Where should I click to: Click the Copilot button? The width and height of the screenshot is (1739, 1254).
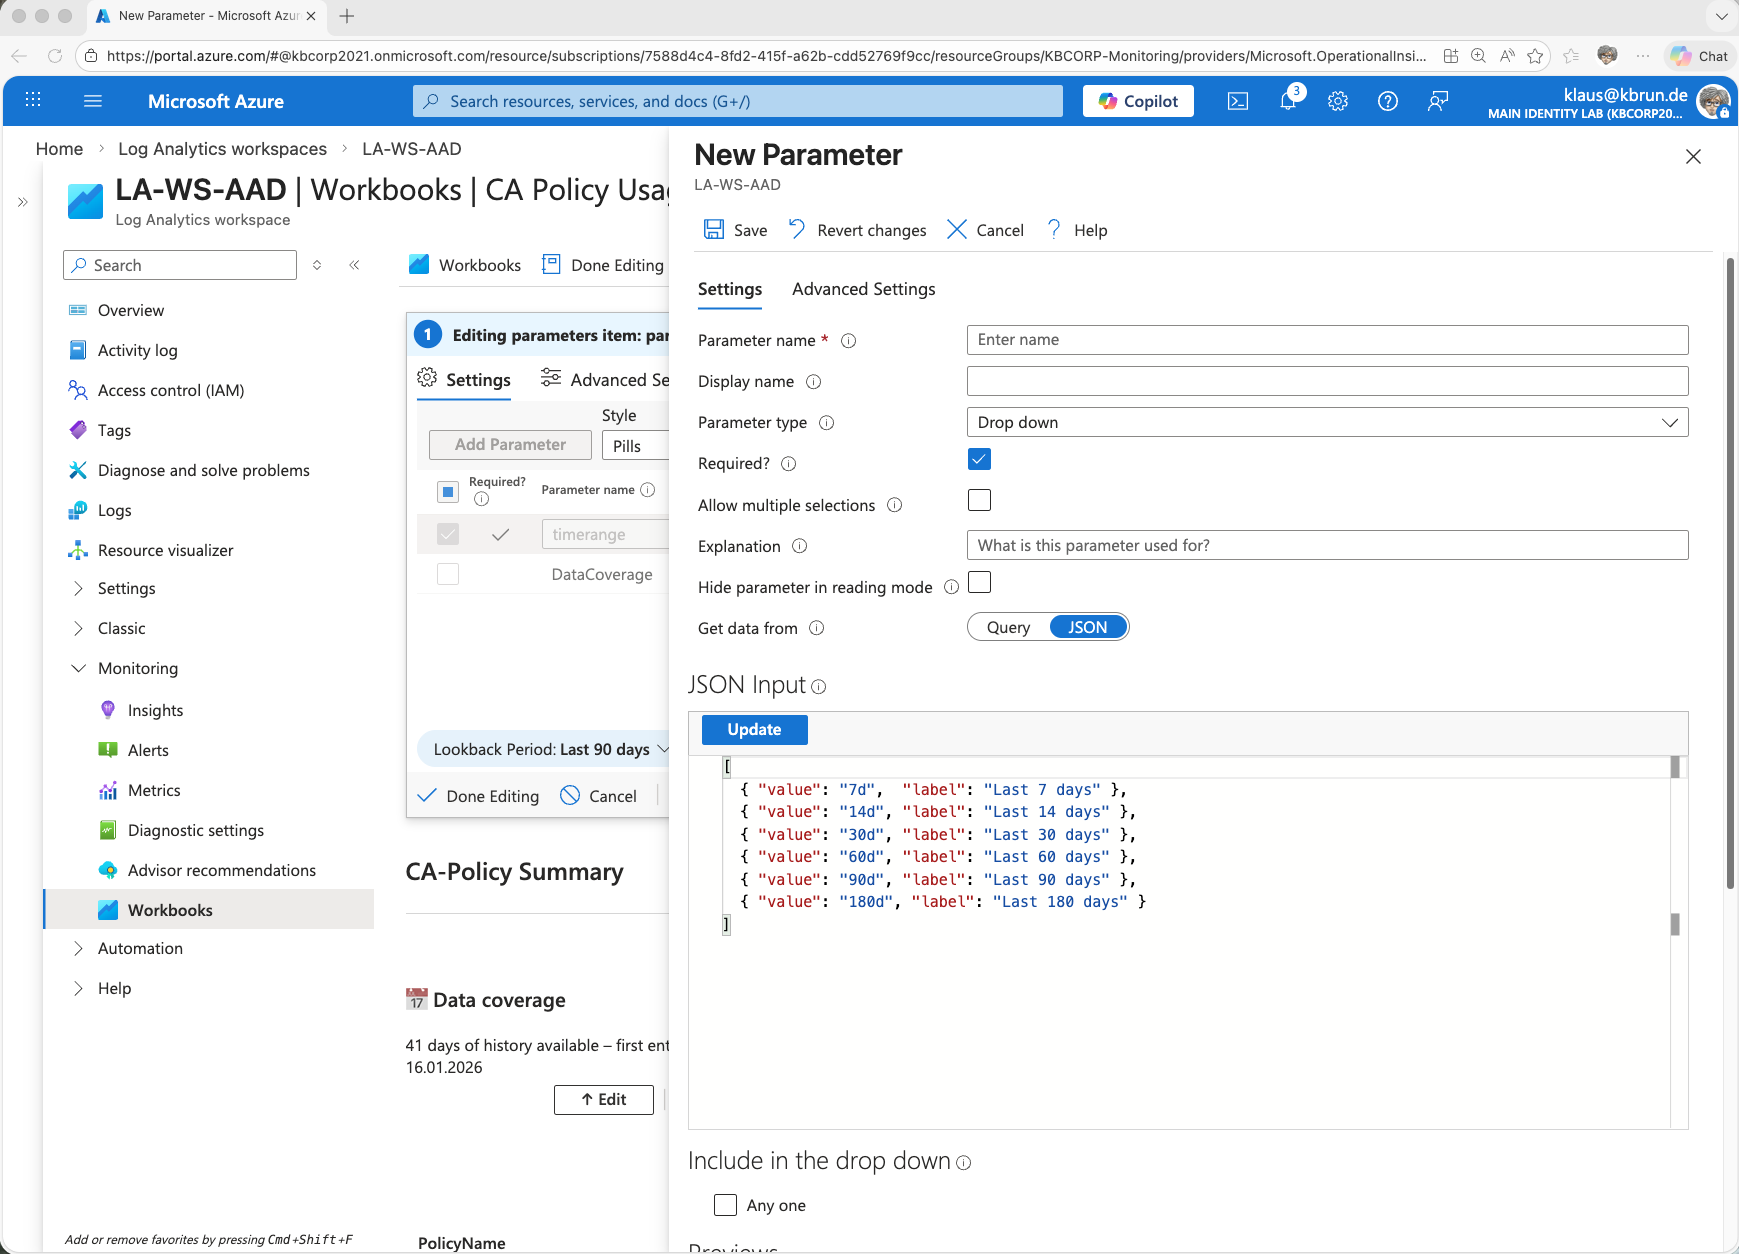pyautogui.click(x=1138, y=101)
